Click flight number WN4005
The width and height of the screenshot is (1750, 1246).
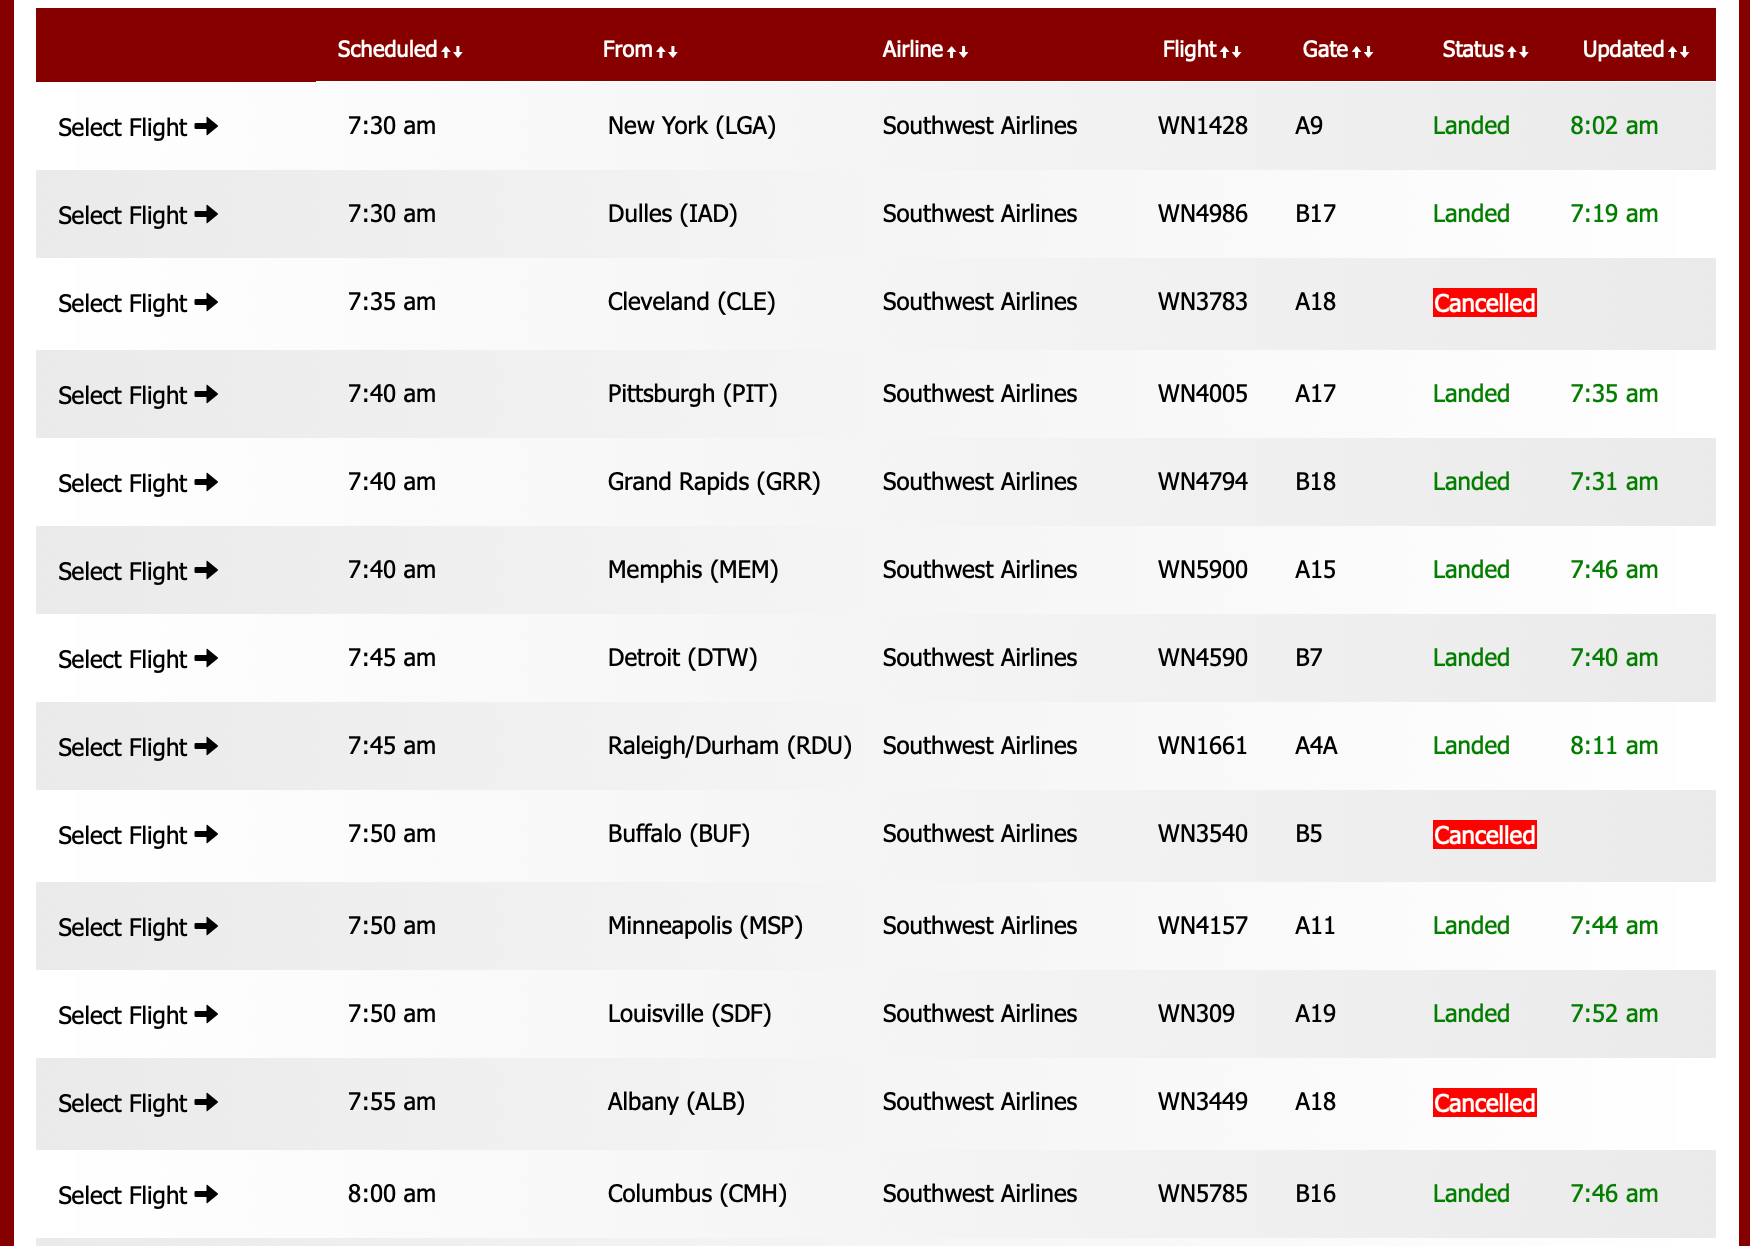[x=1202, y=393]
